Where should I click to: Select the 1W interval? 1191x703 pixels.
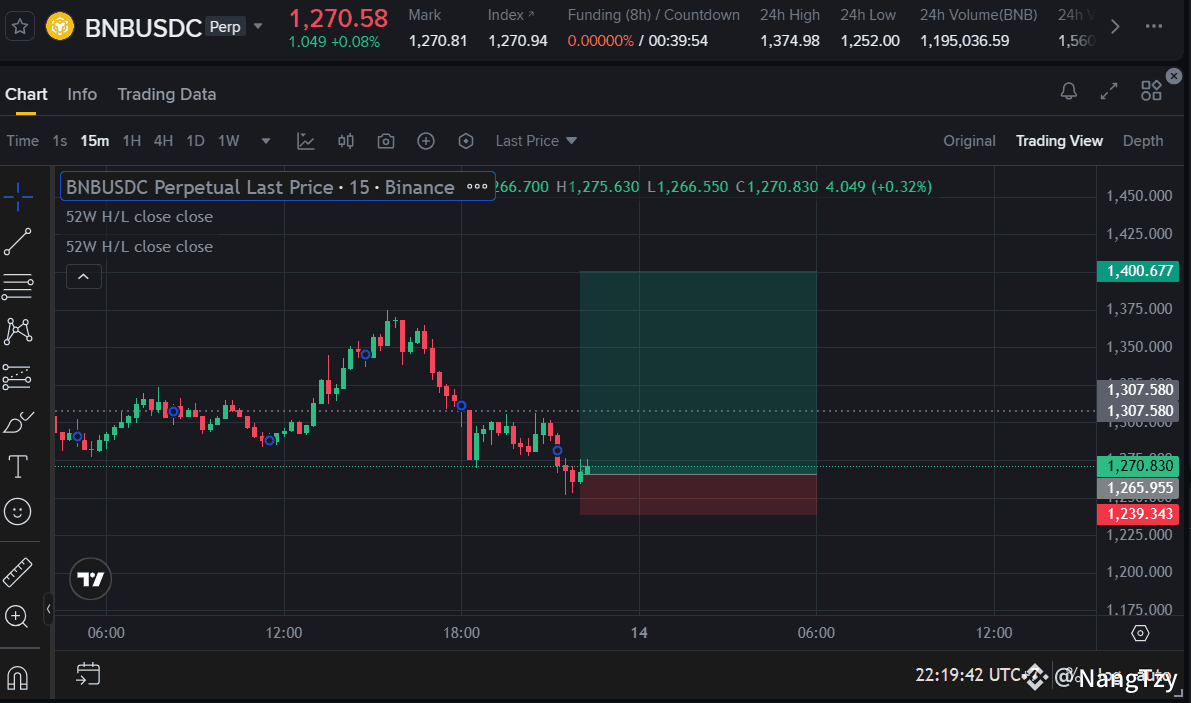coord(229,141)
